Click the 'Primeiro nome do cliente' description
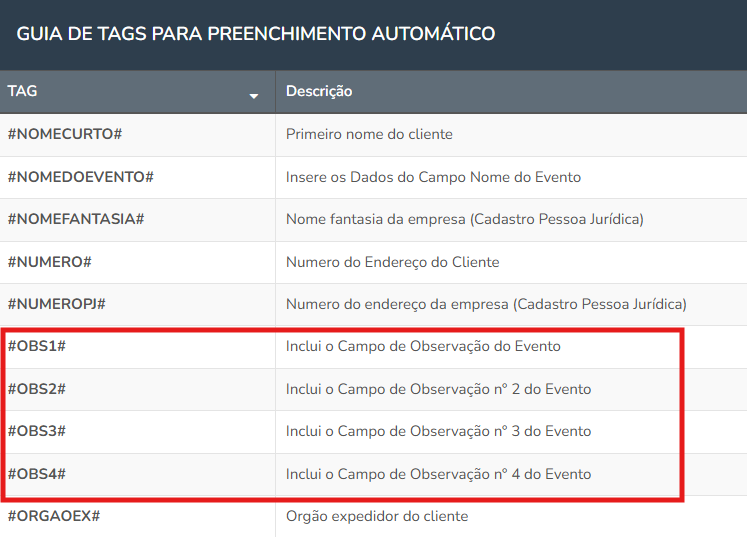The image size is (747, 537). click(x=369, y=134)
